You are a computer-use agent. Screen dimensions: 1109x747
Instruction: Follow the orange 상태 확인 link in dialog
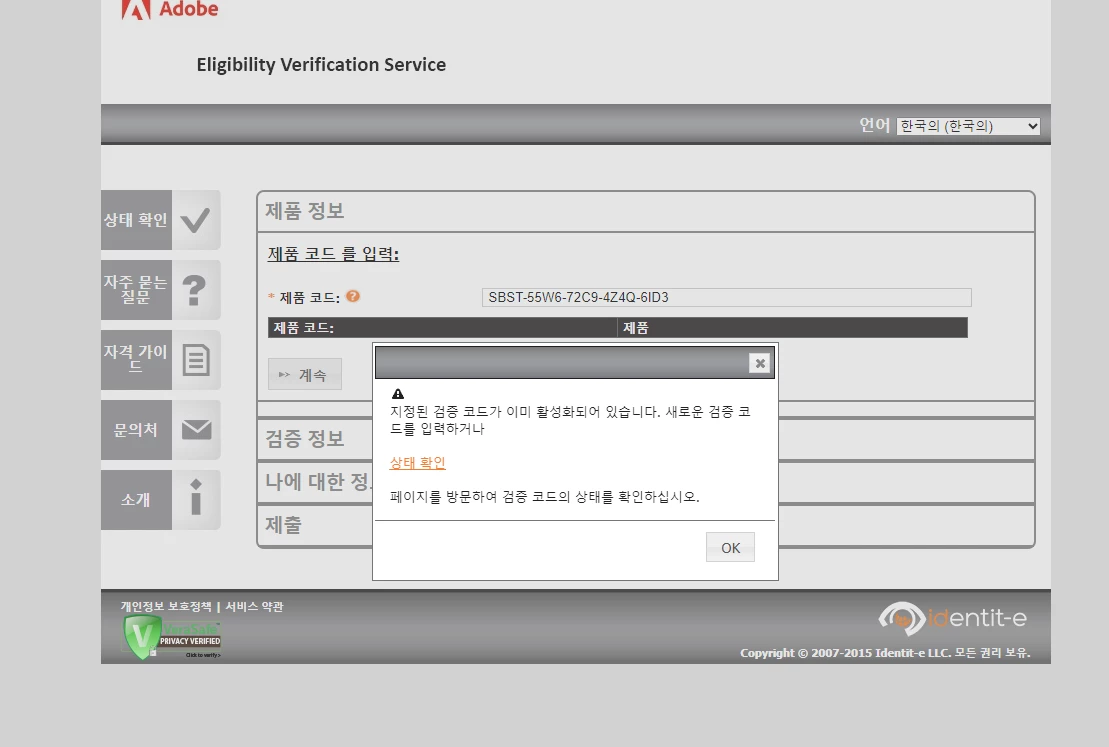click(x=417, y=463)
